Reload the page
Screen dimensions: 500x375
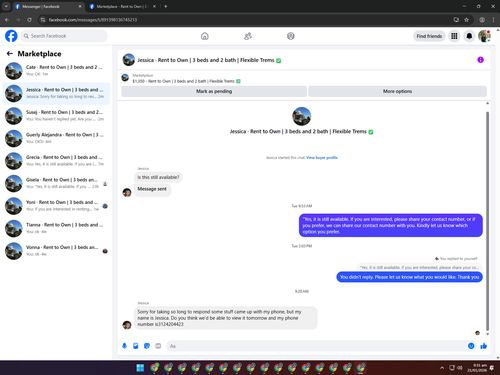pyautogui.click(x=29, y=20)
